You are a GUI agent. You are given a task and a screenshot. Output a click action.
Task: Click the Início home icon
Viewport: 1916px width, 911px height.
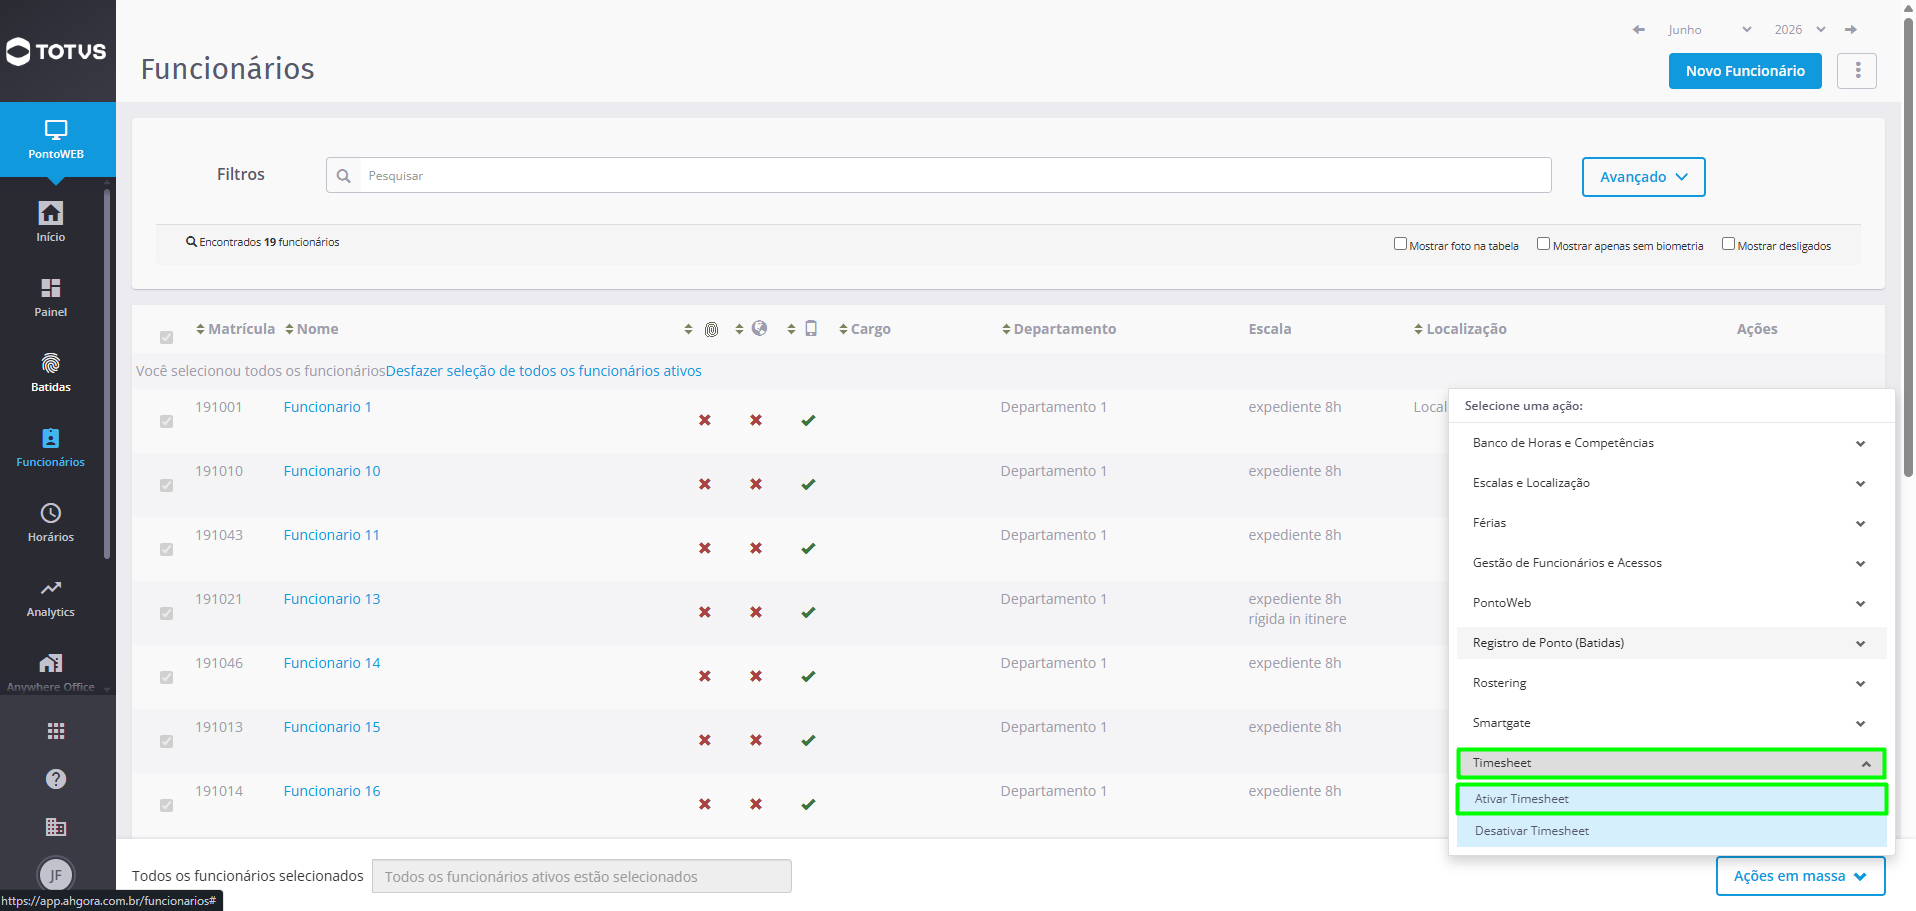point(51,213)
